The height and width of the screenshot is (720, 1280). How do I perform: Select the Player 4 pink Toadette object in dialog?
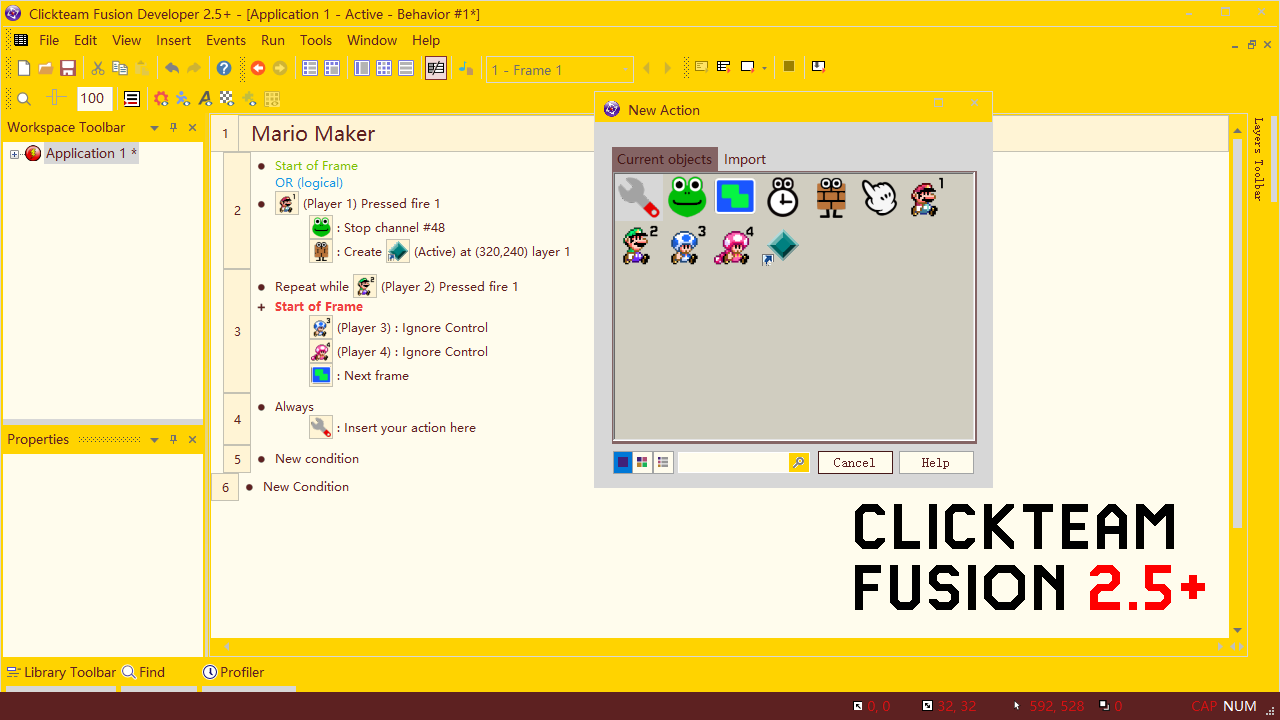click(735, 245)
